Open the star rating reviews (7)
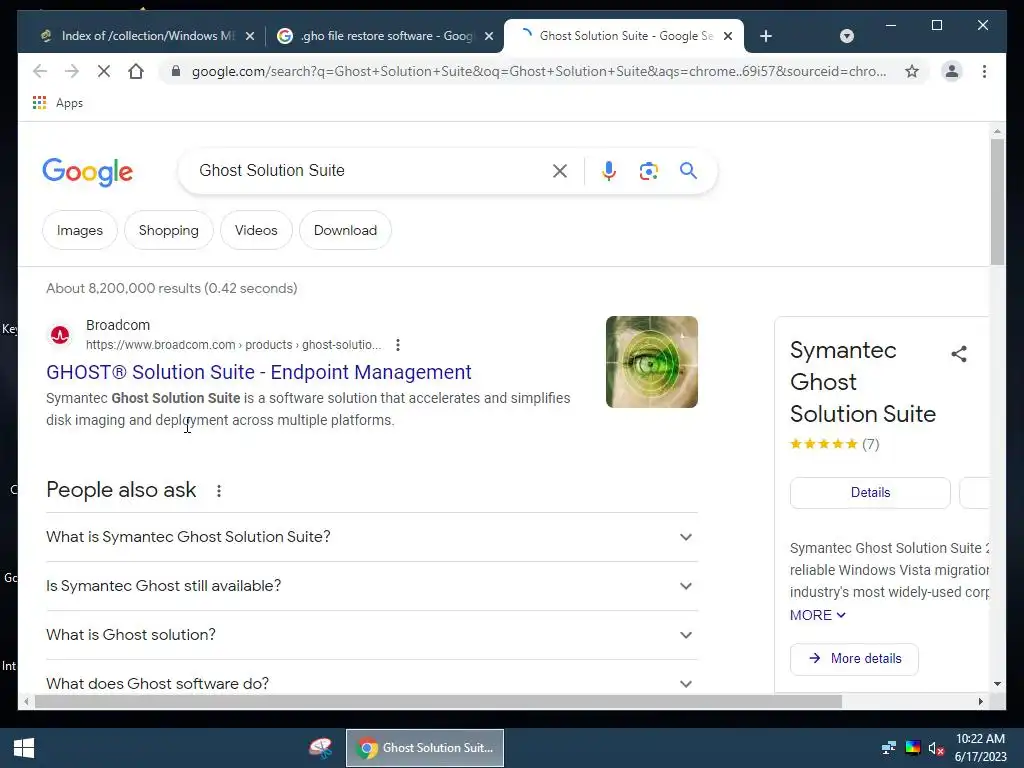Image resolution: width=1024 pixels, height=768 pixels. click(x=835, y=444)
